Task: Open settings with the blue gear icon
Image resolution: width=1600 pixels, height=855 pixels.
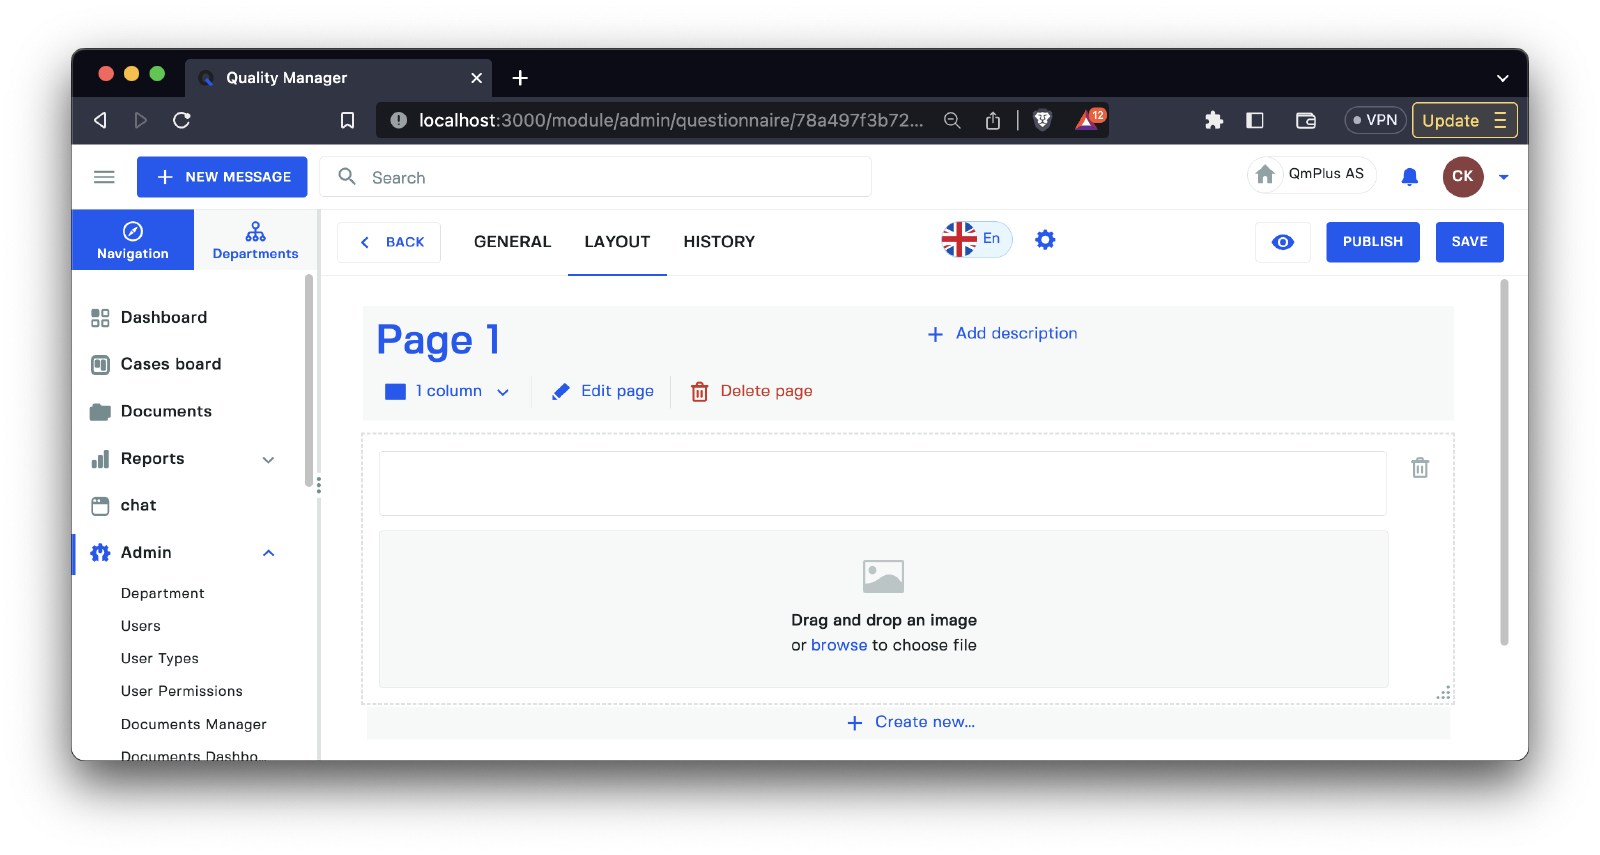Action: pos(1045,240)
